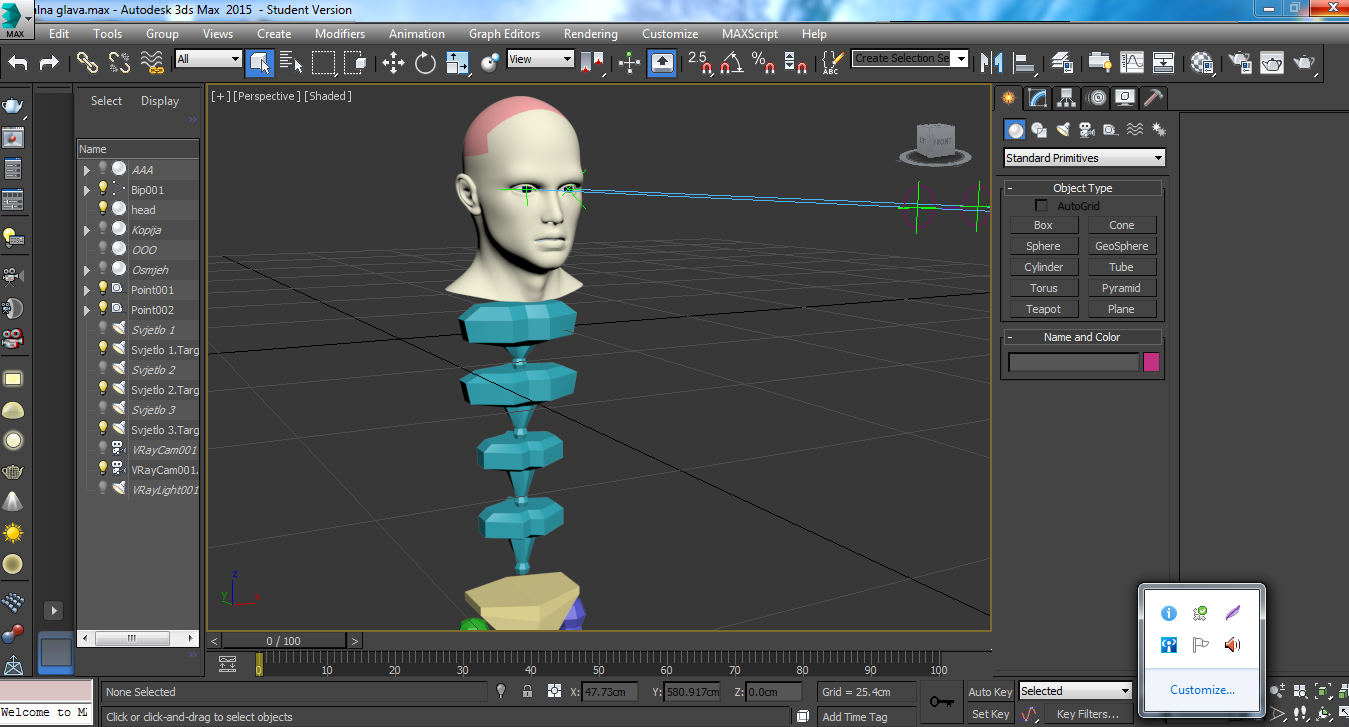The width and height of the screenshot is (1349, 727).
Task: Switch to Shapes creation category
Action: coord(1039,129)
